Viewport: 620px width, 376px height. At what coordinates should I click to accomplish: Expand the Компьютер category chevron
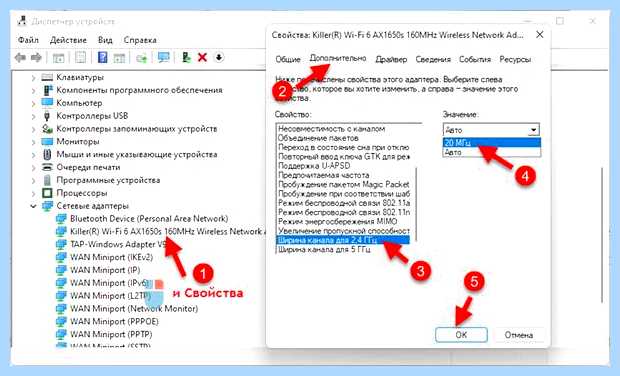pyautogui.click(x=33, y=103)
